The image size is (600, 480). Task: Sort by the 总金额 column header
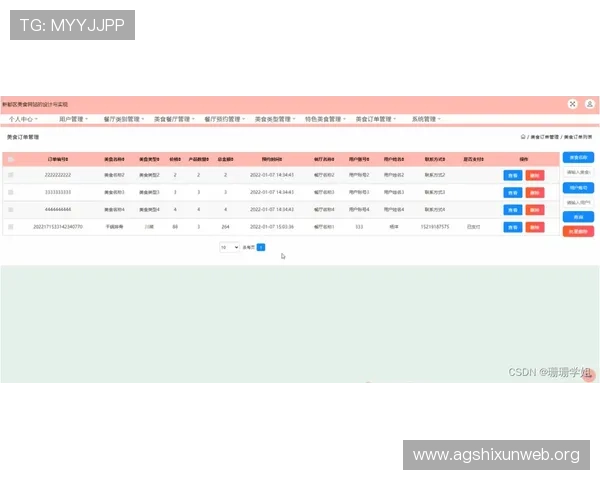coord(226,159)
